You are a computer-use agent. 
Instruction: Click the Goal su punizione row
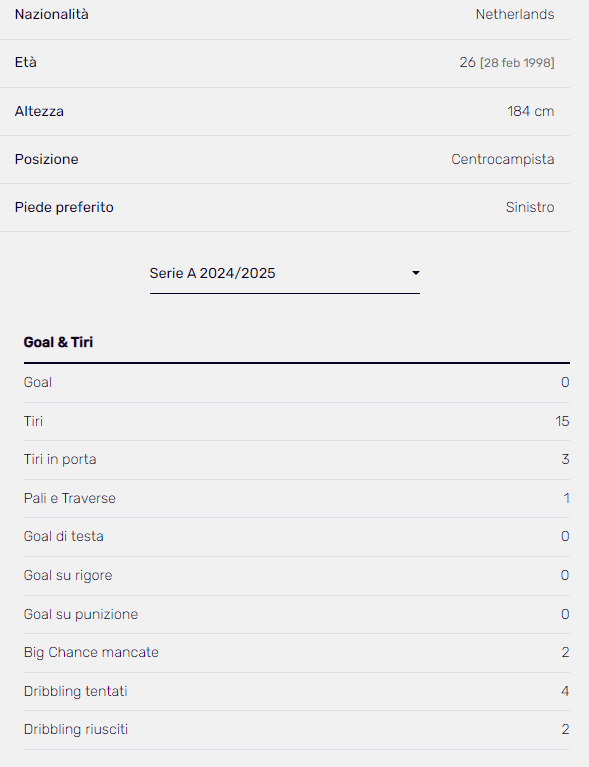[296, 614]
